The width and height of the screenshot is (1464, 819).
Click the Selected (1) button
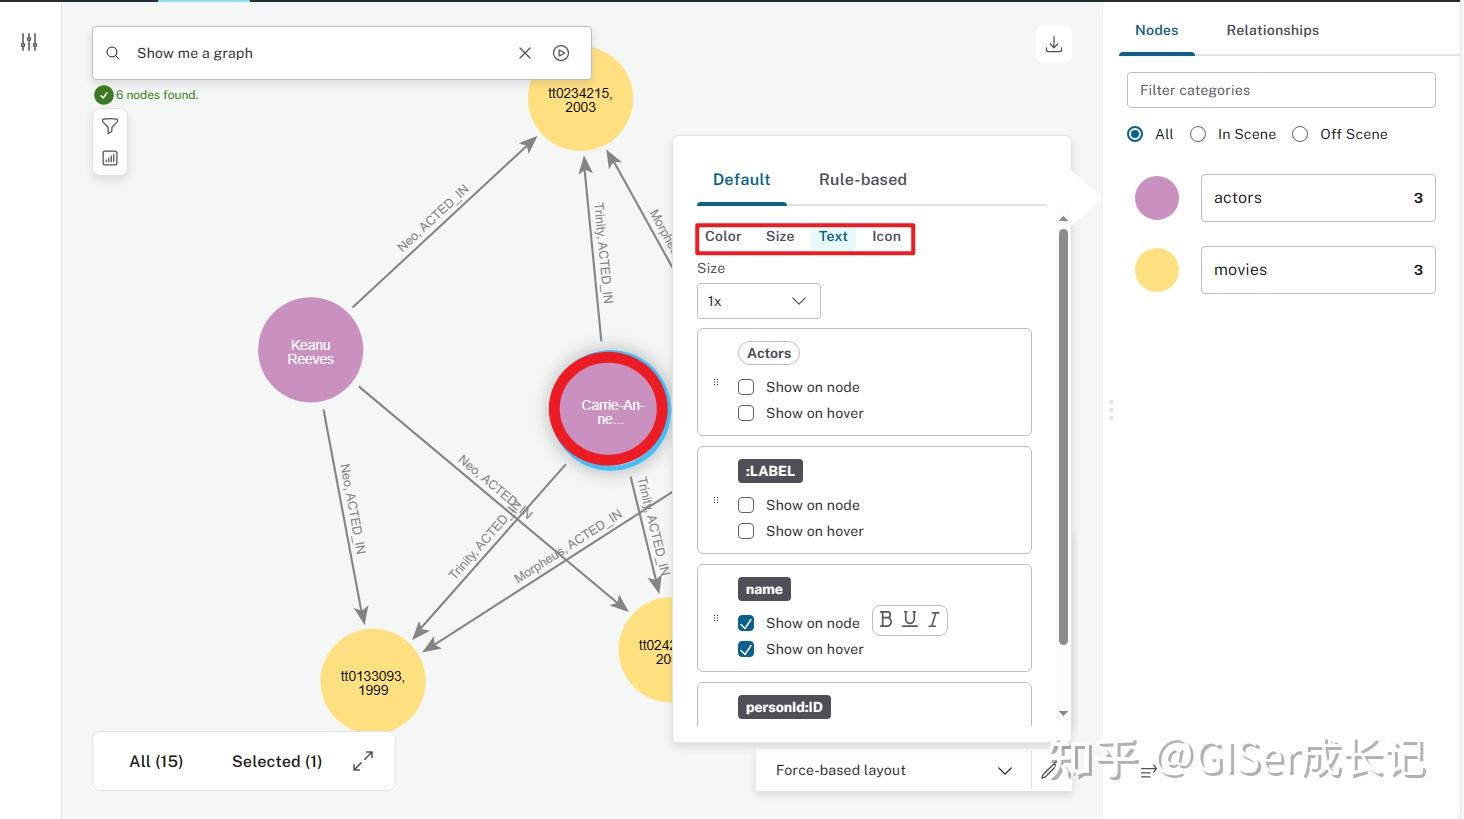(x=276, y=761)
